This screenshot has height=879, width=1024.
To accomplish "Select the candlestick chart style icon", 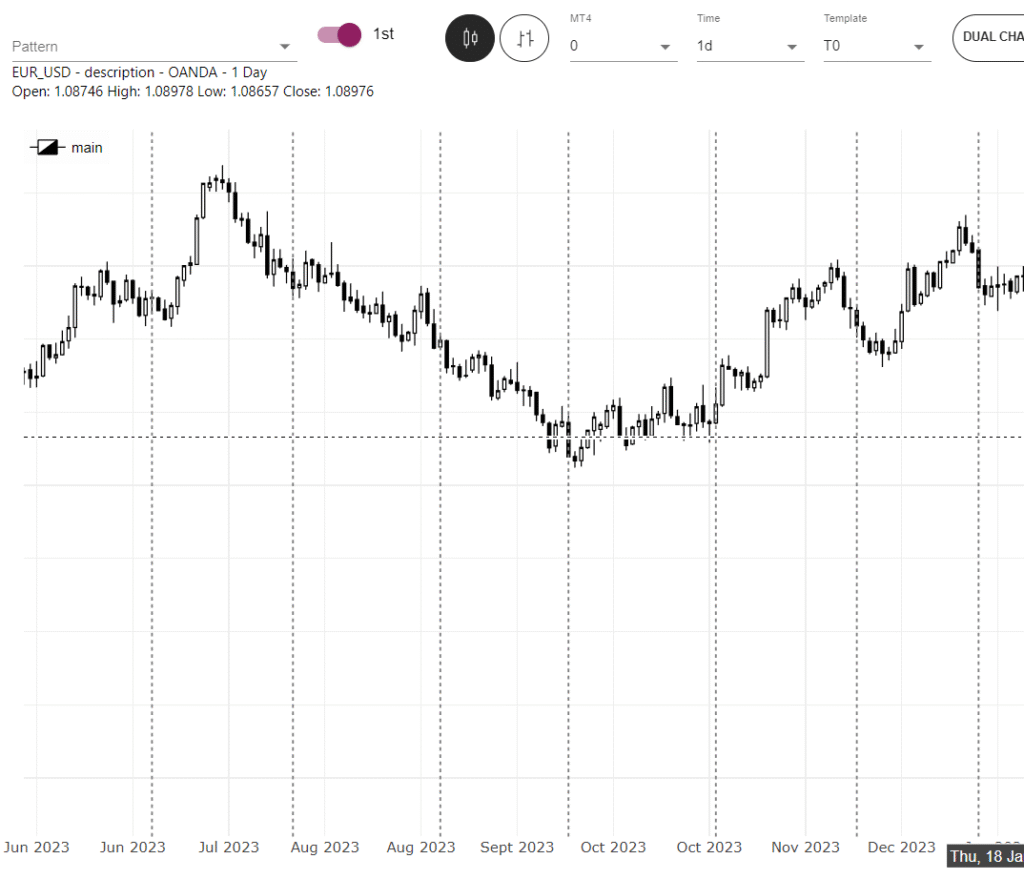I will pos(469,38).
